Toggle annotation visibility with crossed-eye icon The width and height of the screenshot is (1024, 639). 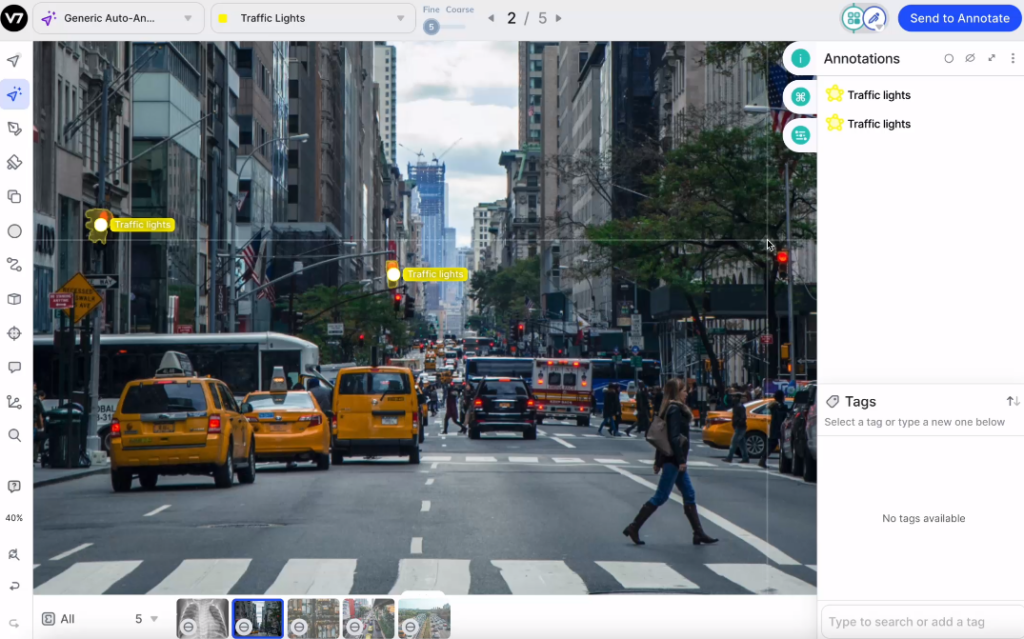pyautogui.click(x=970, y=58)
